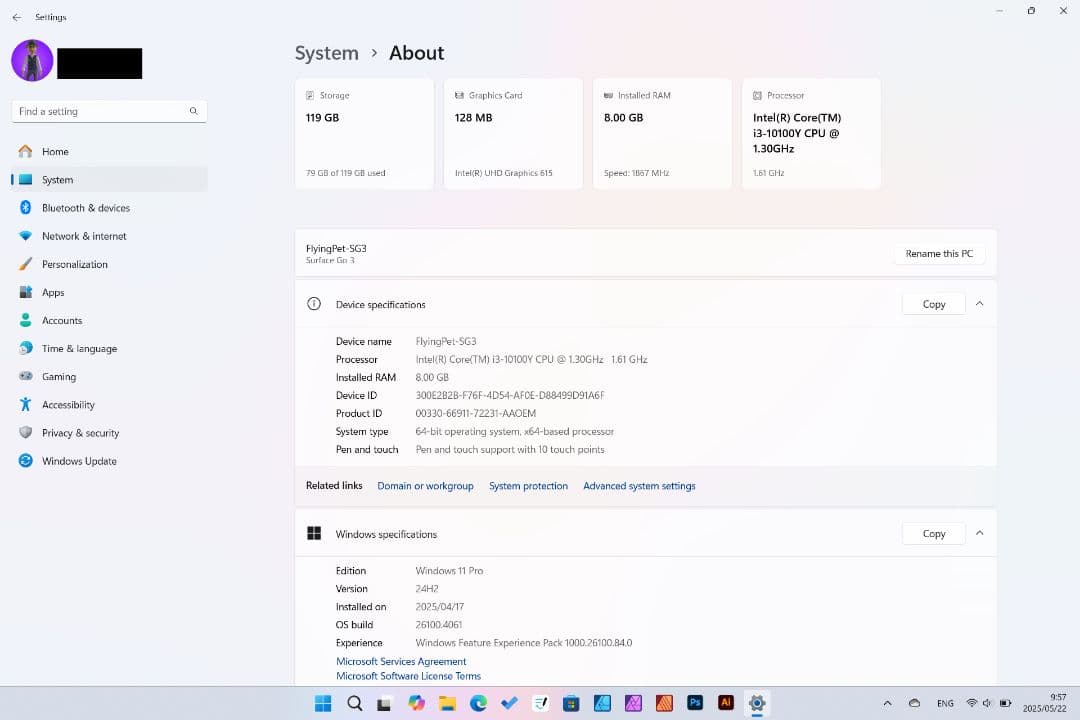
Task: Collapse the Device specifications section
Action: (979, 304)
